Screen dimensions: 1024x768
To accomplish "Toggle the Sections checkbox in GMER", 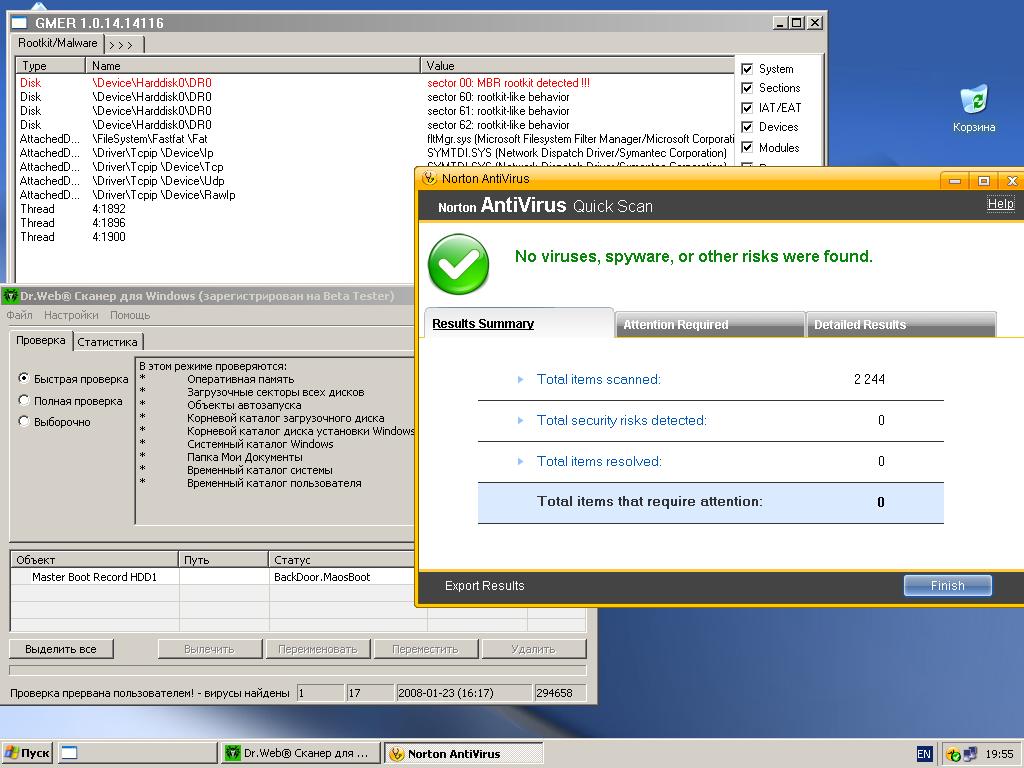I will point(747,88).
